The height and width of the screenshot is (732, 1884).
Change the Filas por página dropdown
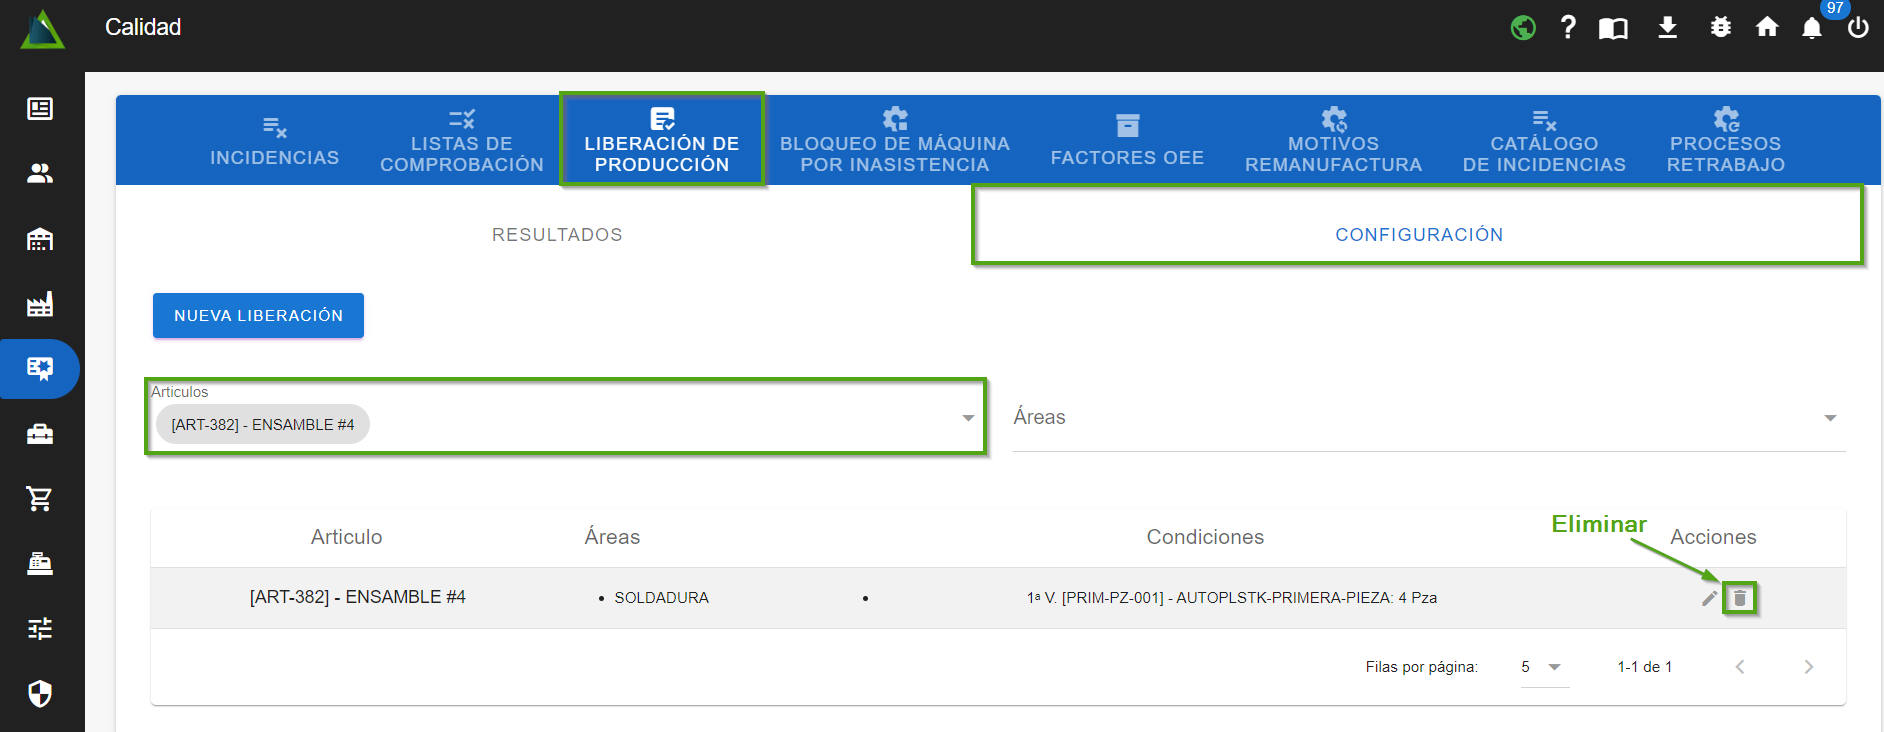[1542, 667]
